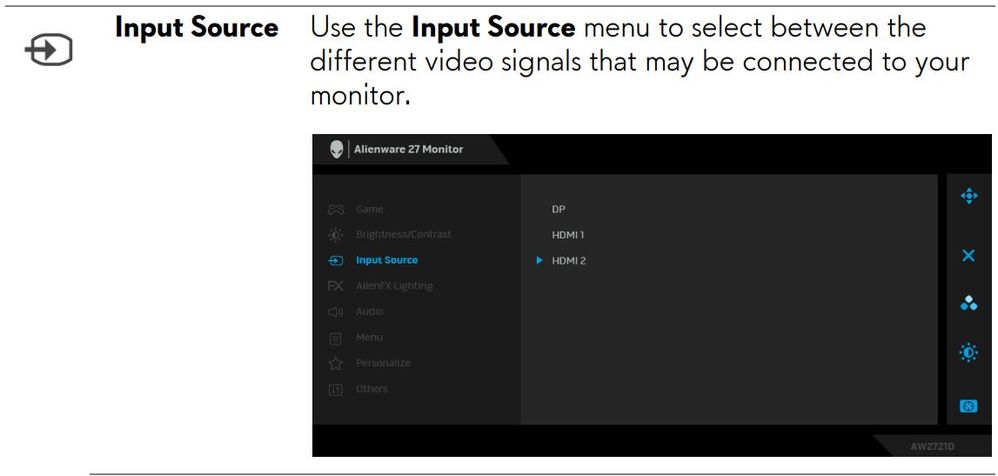Viewport: 998px width, 476px height.
Task: Choose DP as the input source
Action: [x=558, y=209]
